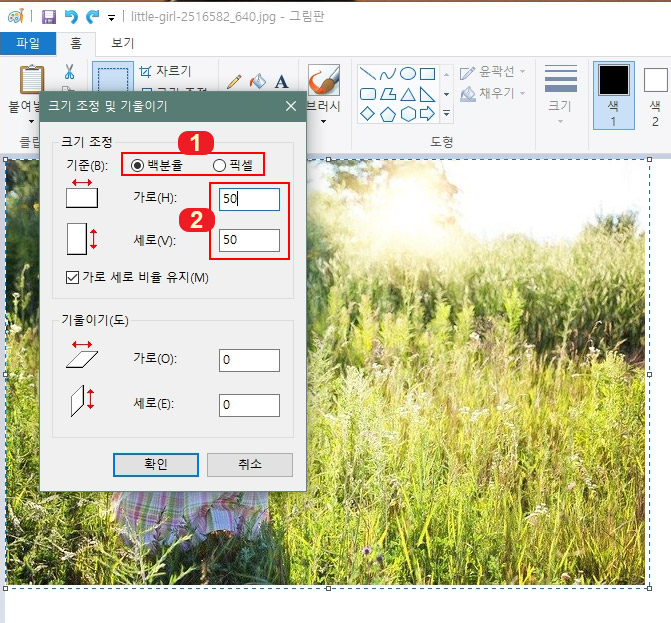Click the 가로(O) skew input field

(249, 360)
